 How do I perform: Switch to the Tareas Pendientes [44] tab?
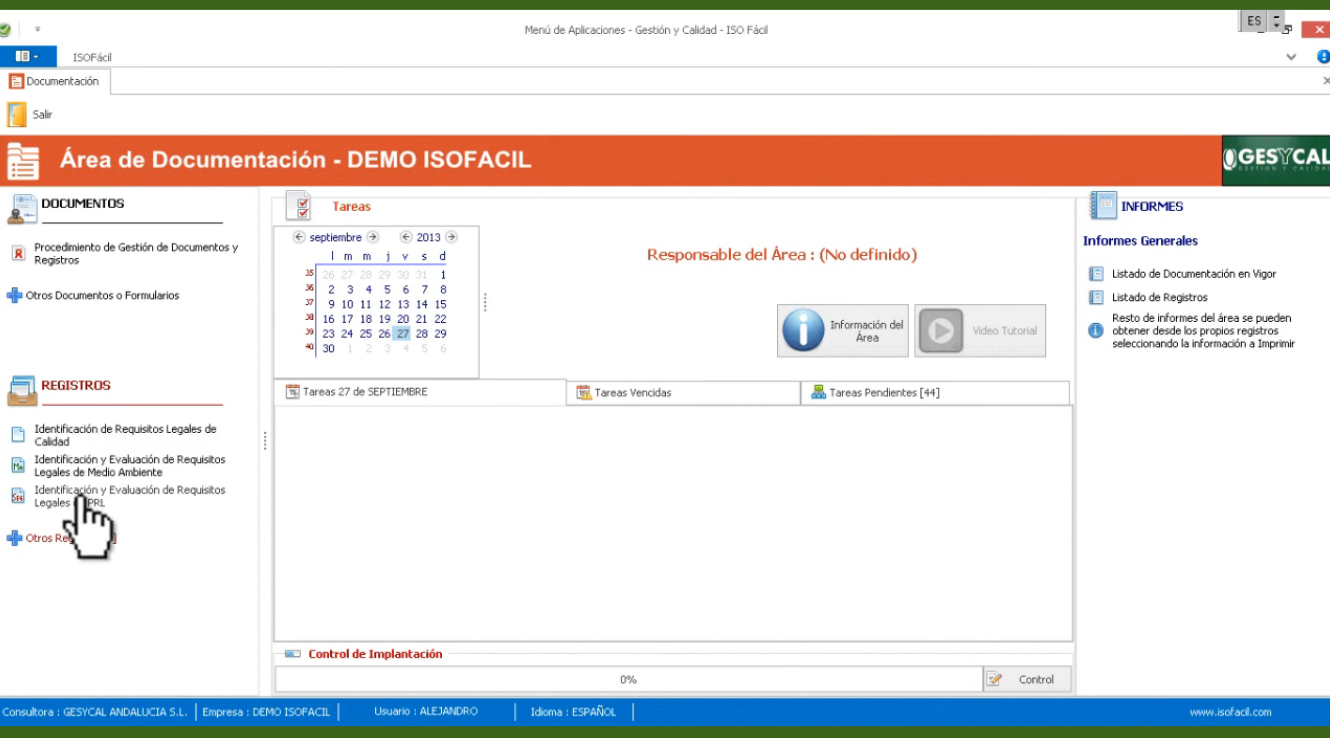(x=935, y=393)
